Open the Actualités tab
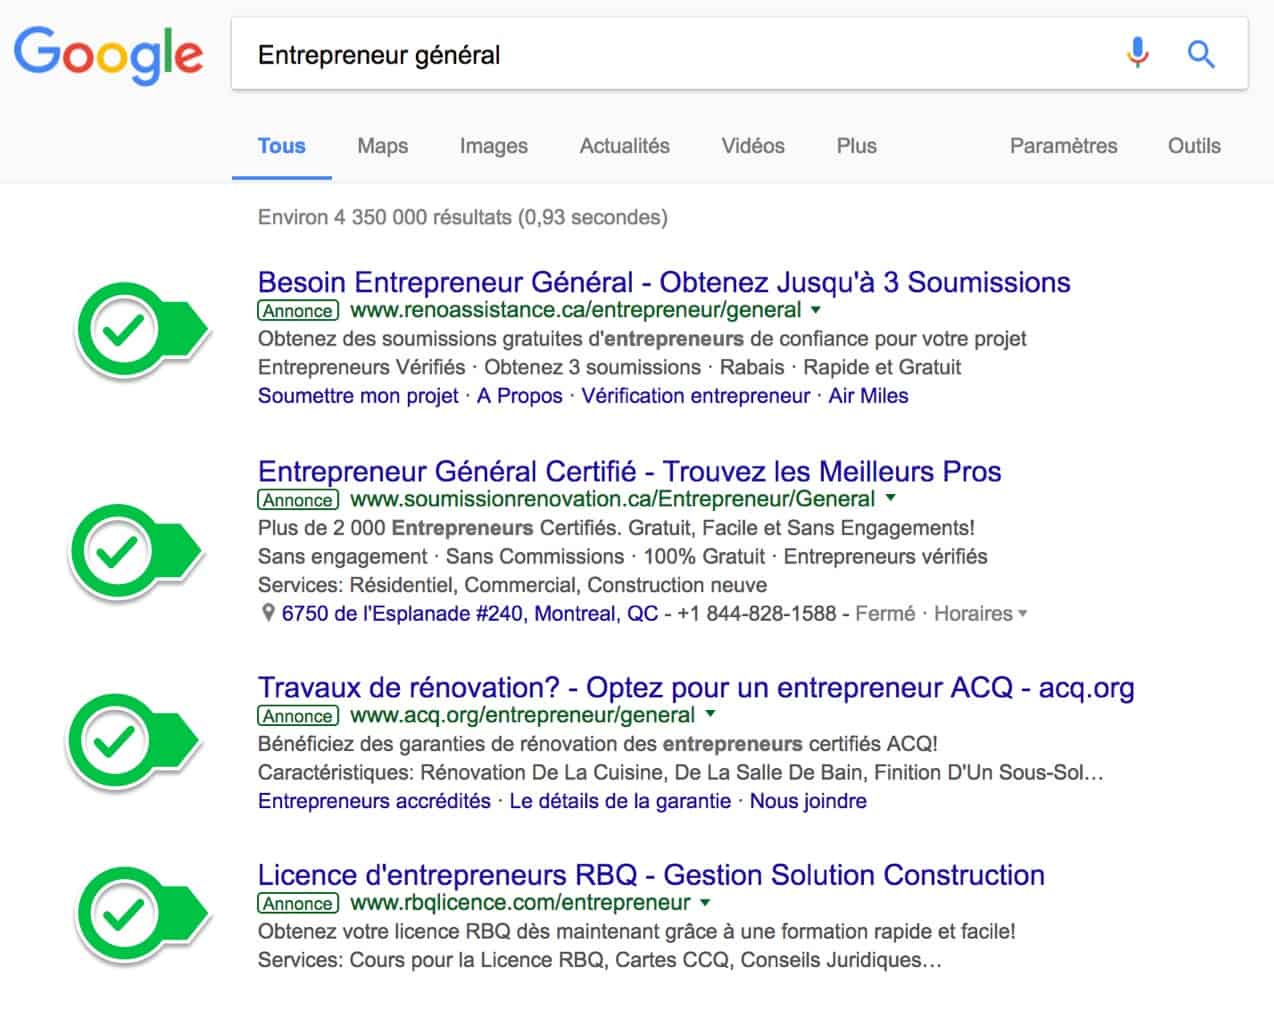The width and height of the screenshot is (1274, 1016). [624, 146]
